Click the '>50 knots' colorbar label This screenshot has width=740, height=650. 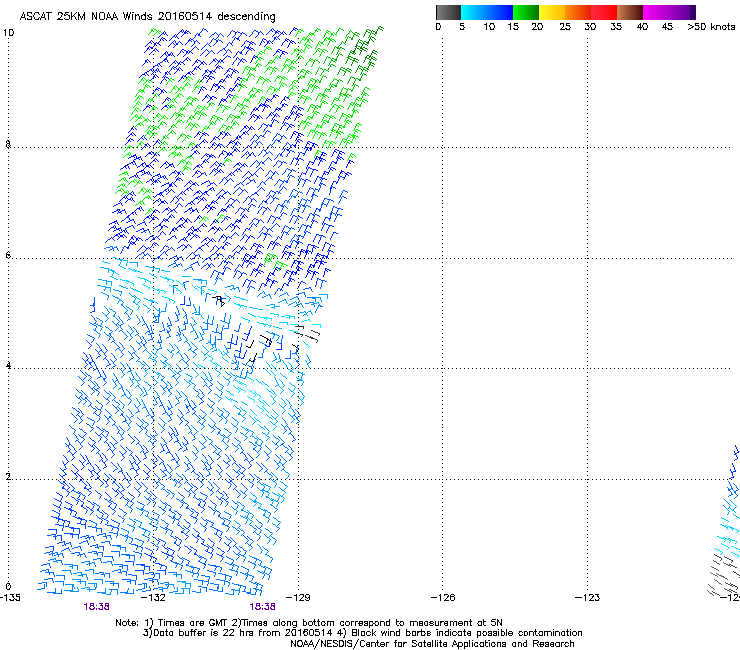(x=711, y=27)
